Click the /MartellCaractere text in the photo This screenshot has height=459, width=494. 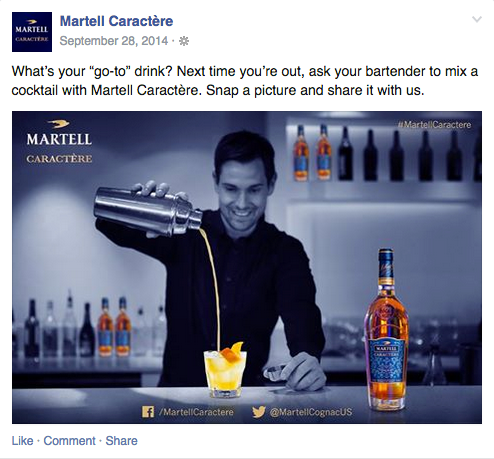coord(196,412)
